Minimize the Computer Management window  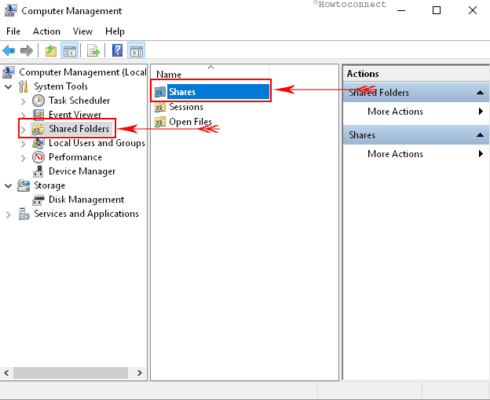click(x=402, y=10)
